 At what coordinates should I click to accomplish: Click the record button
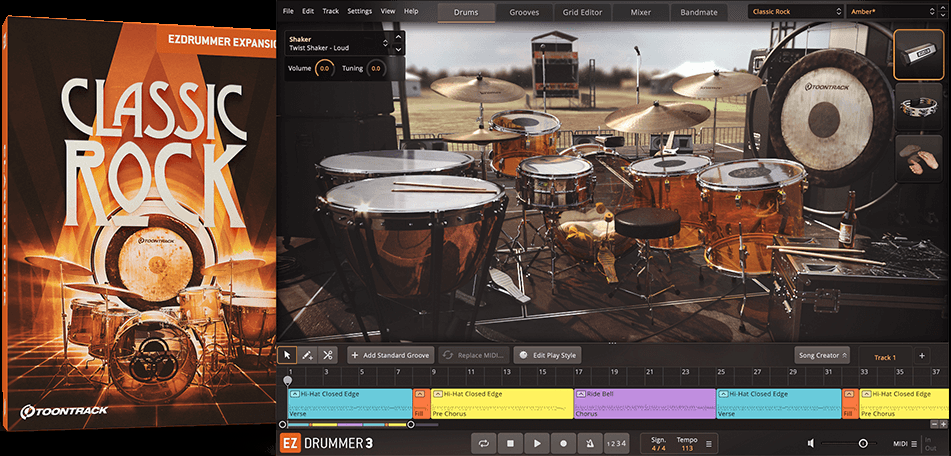click(563, 444)
